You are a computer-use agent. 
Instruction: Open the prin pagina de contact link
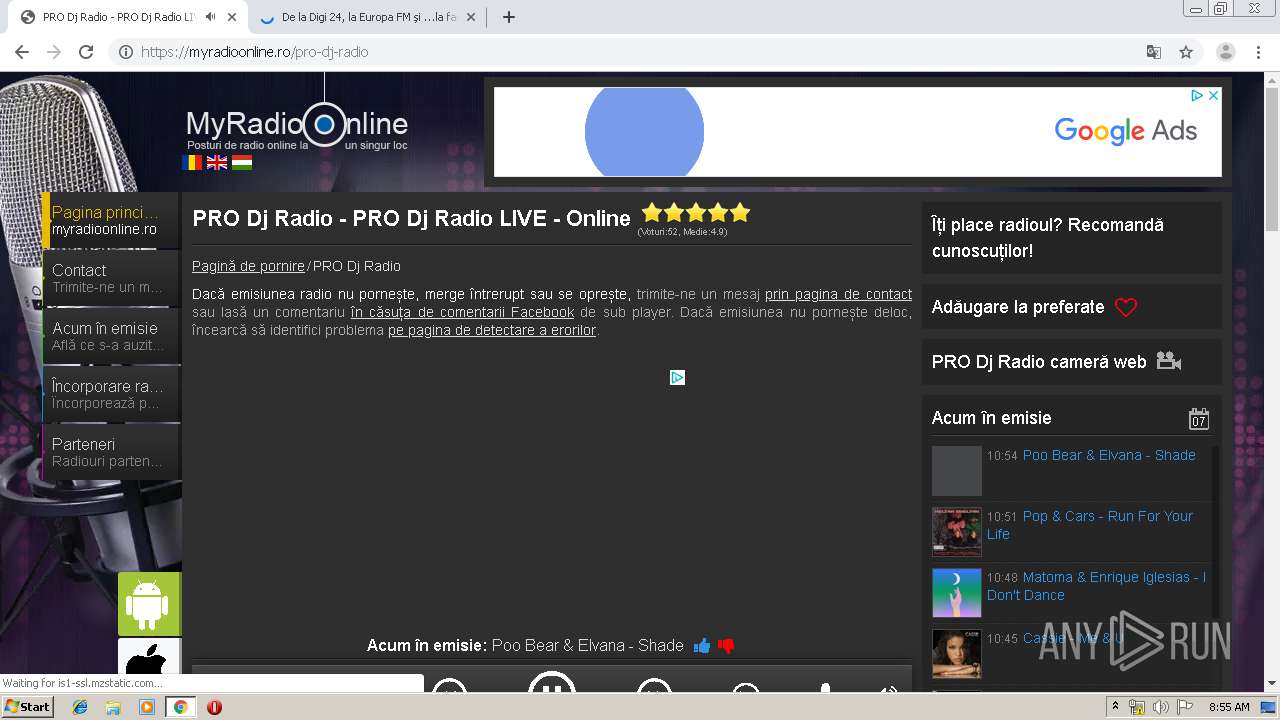[x=838, y=294]
